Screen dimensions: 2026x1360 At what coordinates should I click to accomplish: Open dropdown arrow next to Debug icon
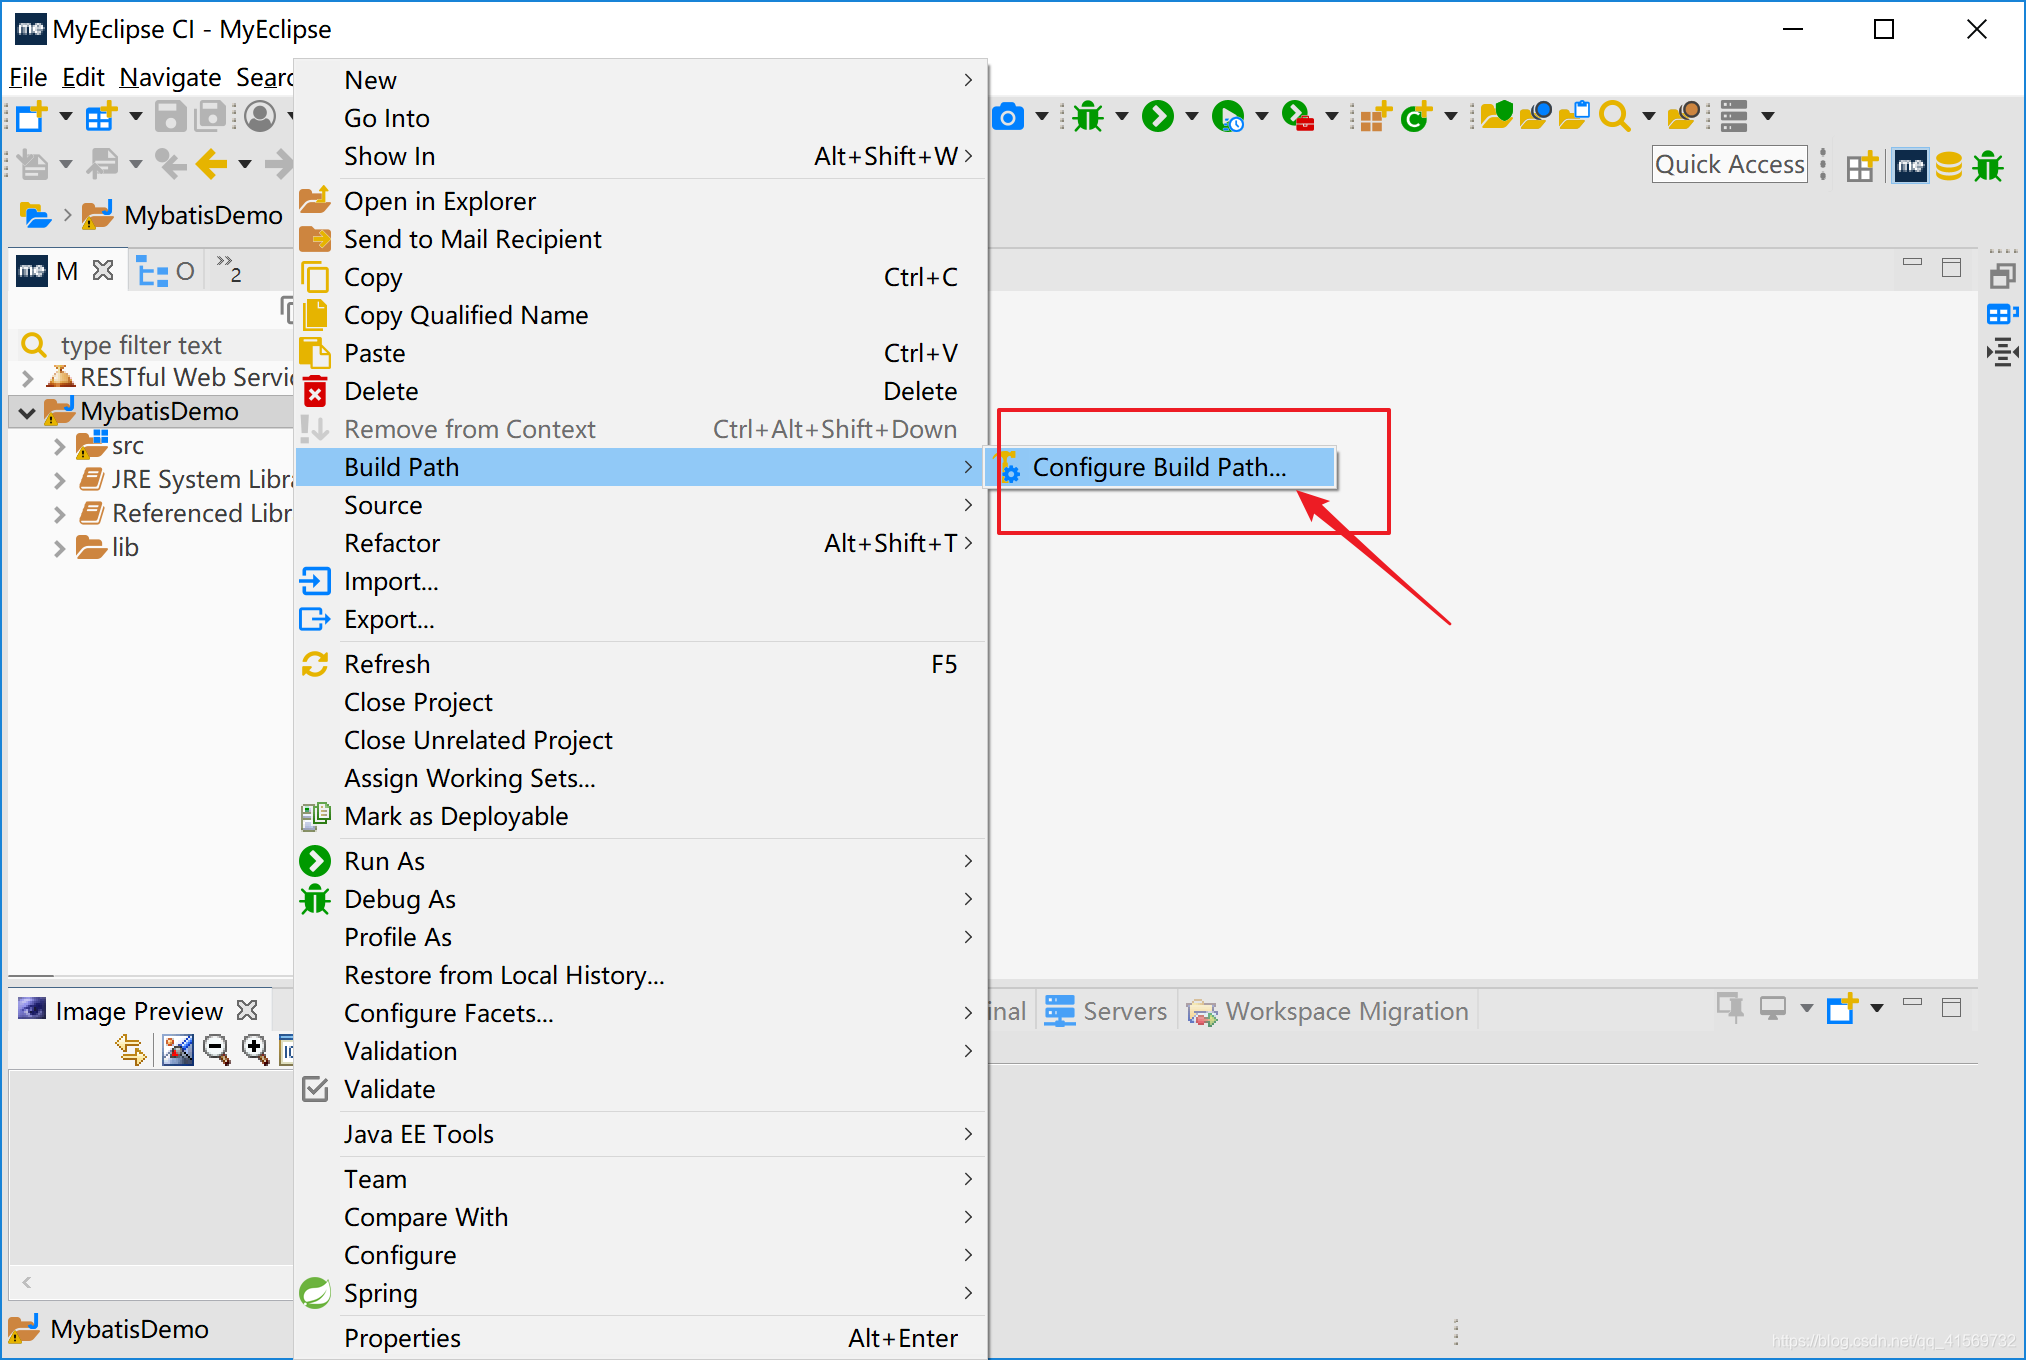[1122, 117]
